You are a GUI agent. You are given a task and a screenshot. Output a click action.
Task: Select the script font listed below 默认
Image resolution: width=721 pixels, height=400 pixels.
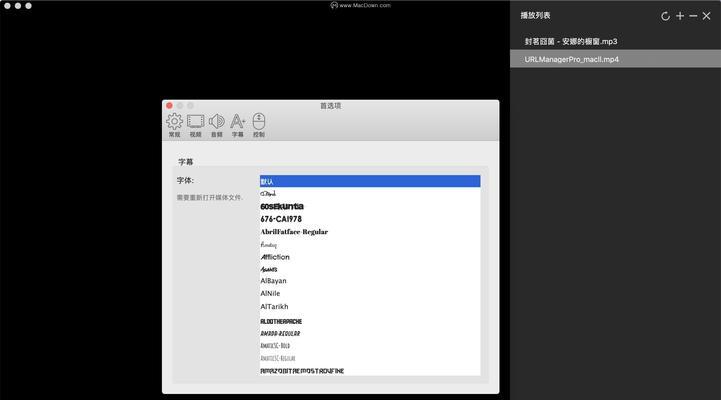(x=370, y=194)
